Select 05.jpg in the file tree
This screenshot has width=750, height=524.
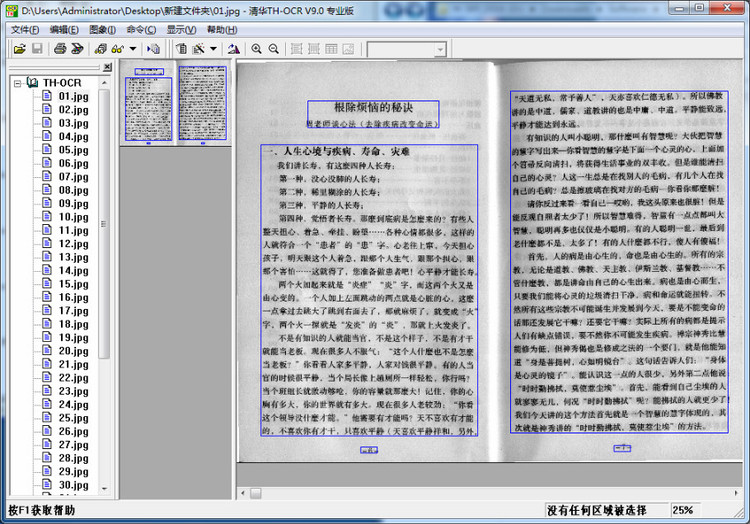(74, 150)
